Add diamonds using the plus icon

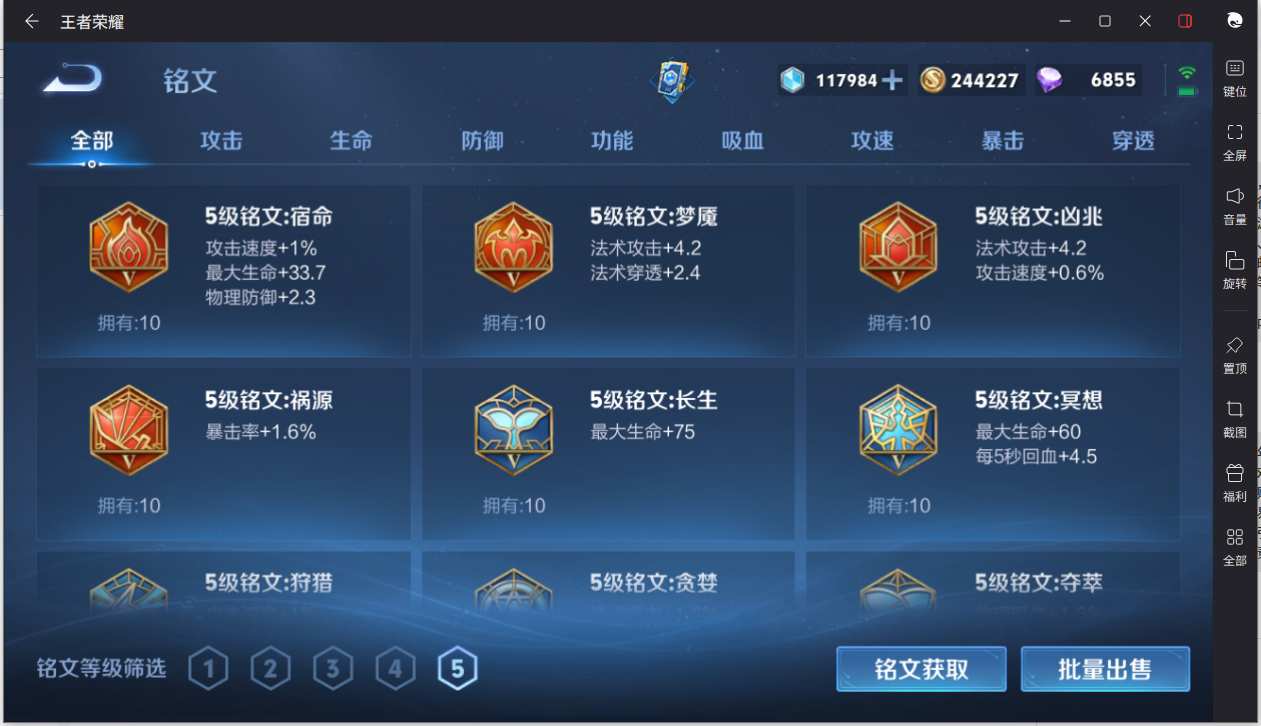(891, 81)
